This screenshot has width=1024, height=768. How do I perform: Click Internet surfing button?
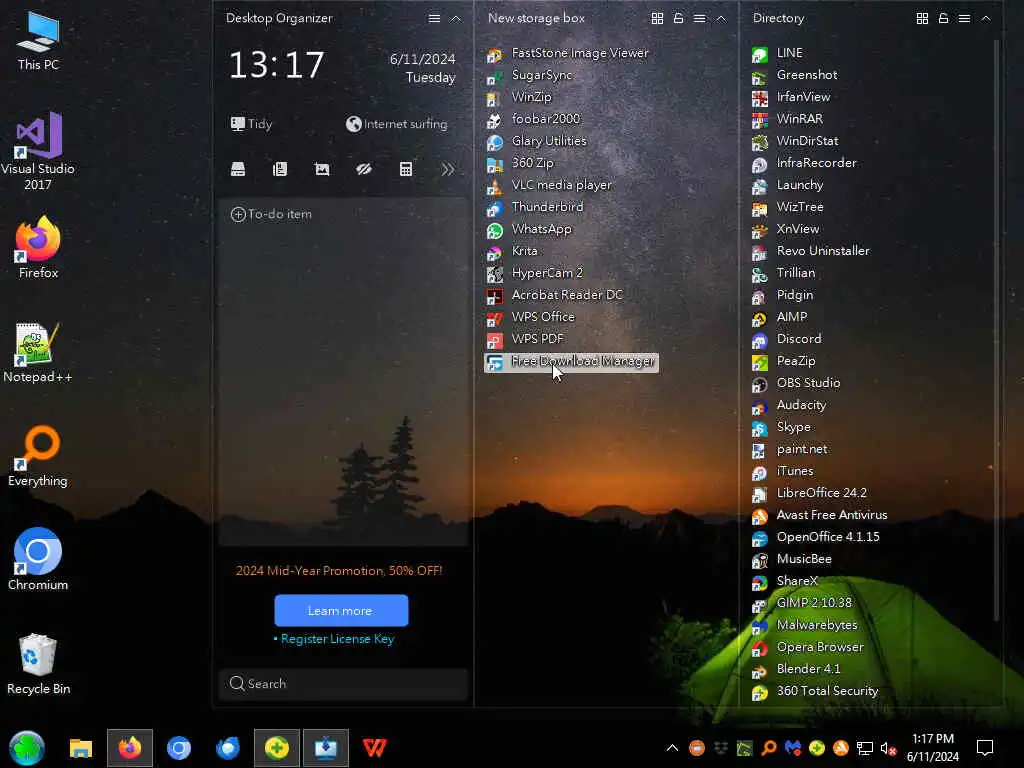pos(397,124)
